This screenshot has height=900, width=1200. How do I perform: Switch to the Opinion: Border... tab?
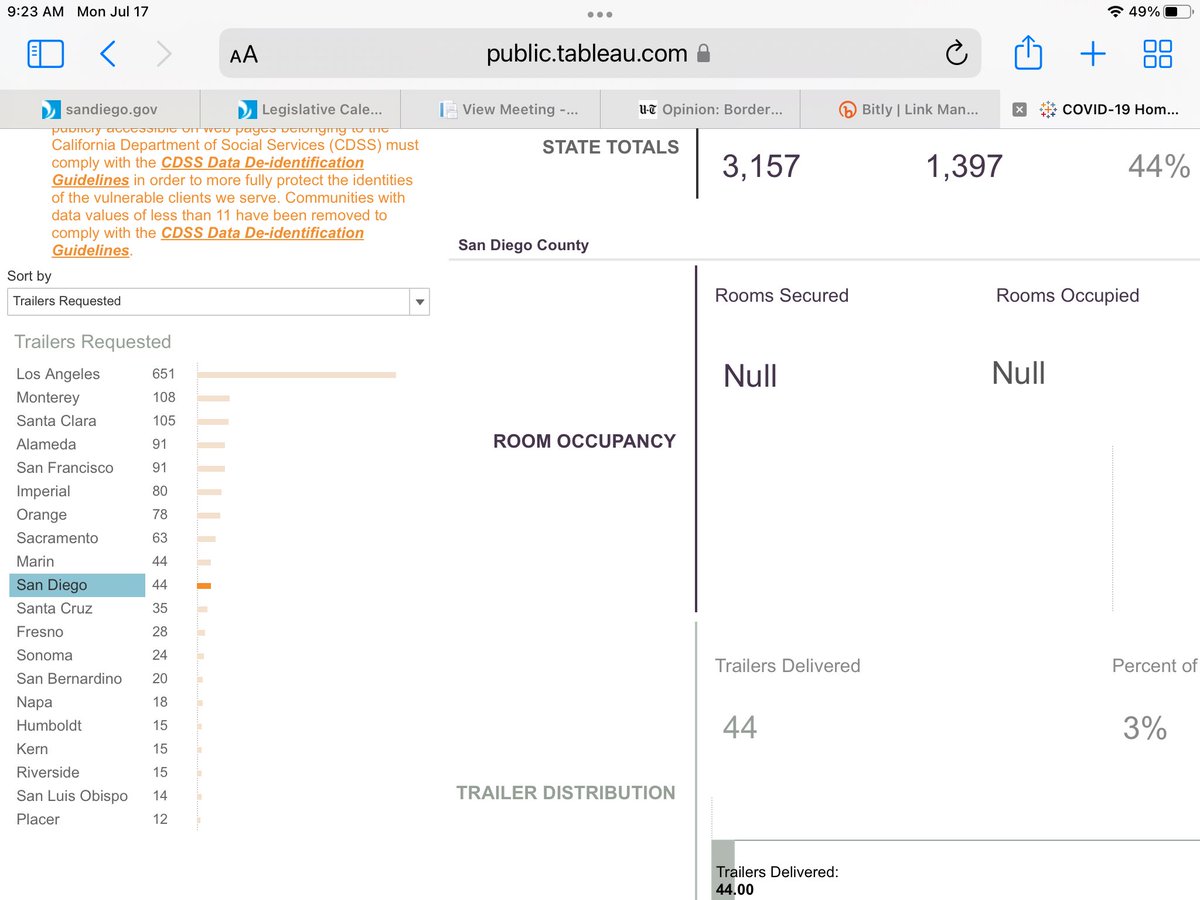(x=700, y=110)
